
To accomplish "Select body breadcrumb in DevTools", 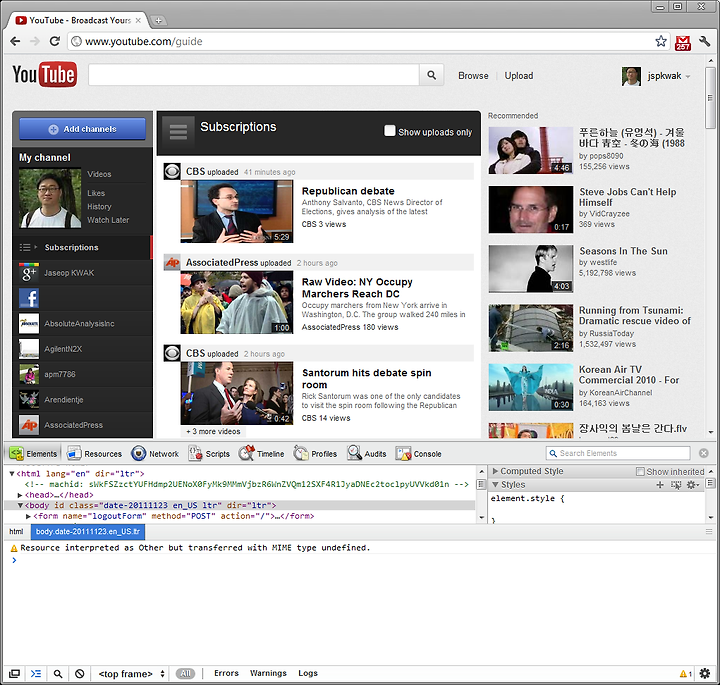I will 88,532.
